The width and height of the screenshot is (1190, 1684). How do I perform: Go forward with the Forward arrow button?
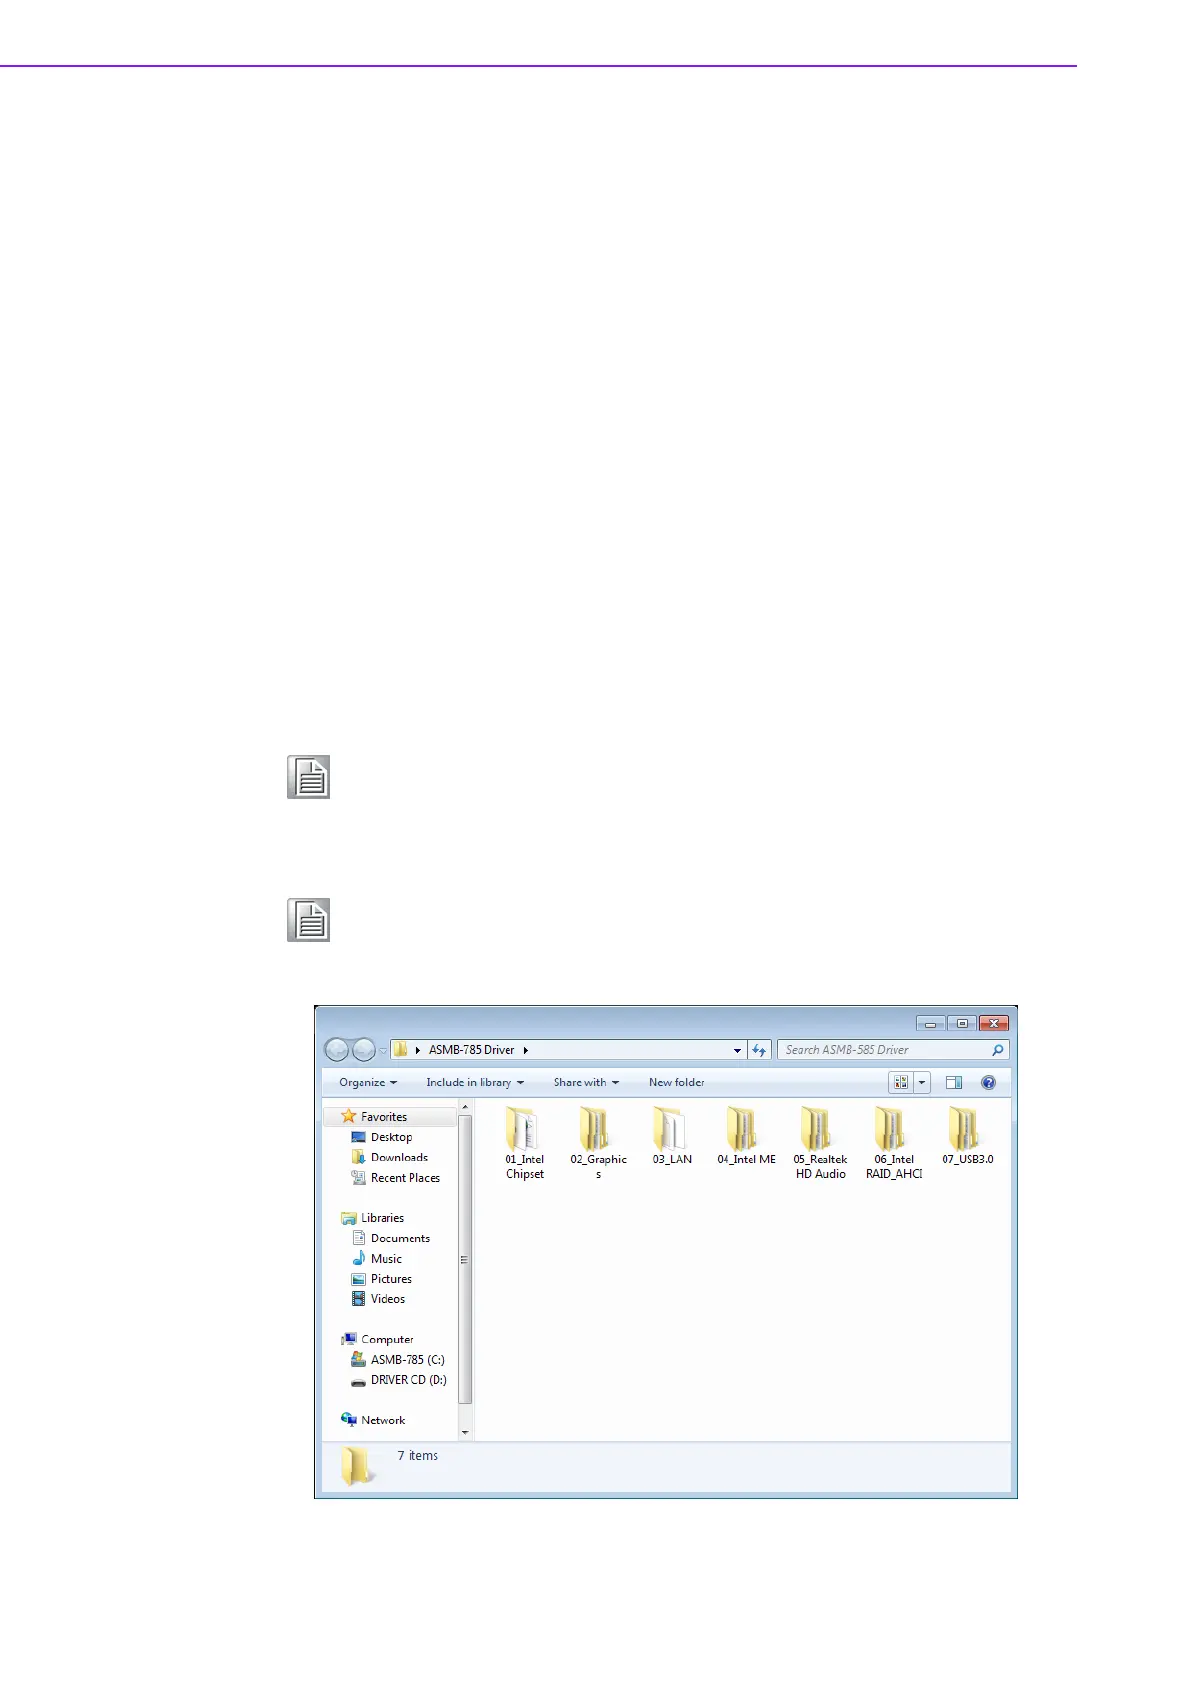364,1050
